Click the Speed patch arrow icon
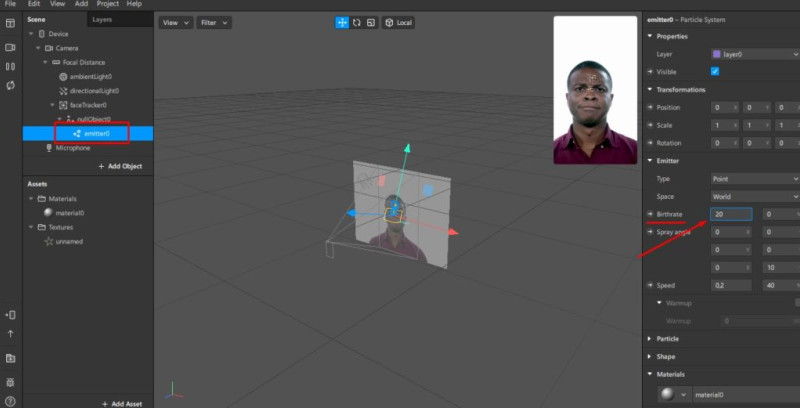800x408 pixels. tap(651, 285)
